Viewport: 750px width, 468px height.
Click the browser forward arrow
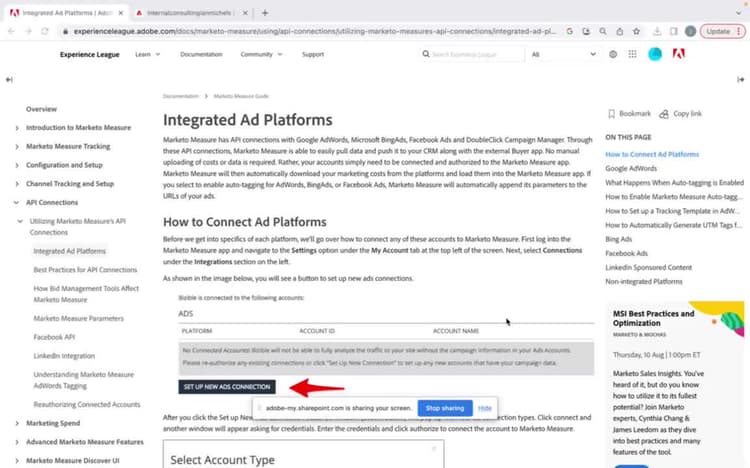pyautogui.click(x=28, y=31)
